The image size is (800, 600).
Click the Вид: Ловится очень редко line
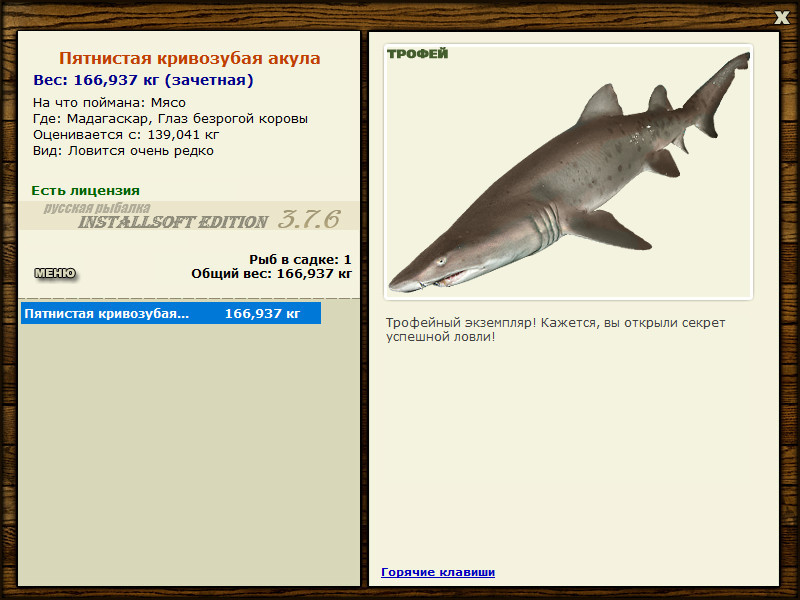[x=123, y=151]
